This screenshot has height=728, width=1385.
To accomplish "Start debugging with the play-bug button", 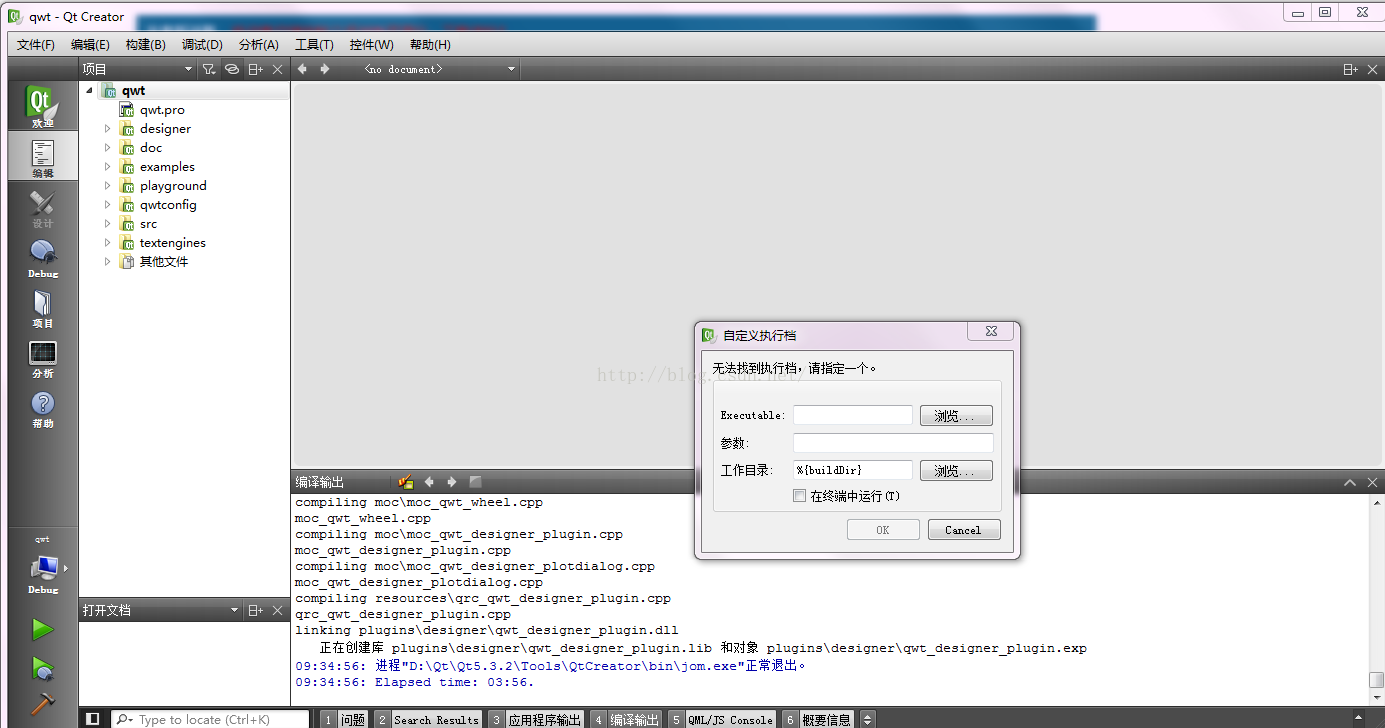I will point(42,667).
